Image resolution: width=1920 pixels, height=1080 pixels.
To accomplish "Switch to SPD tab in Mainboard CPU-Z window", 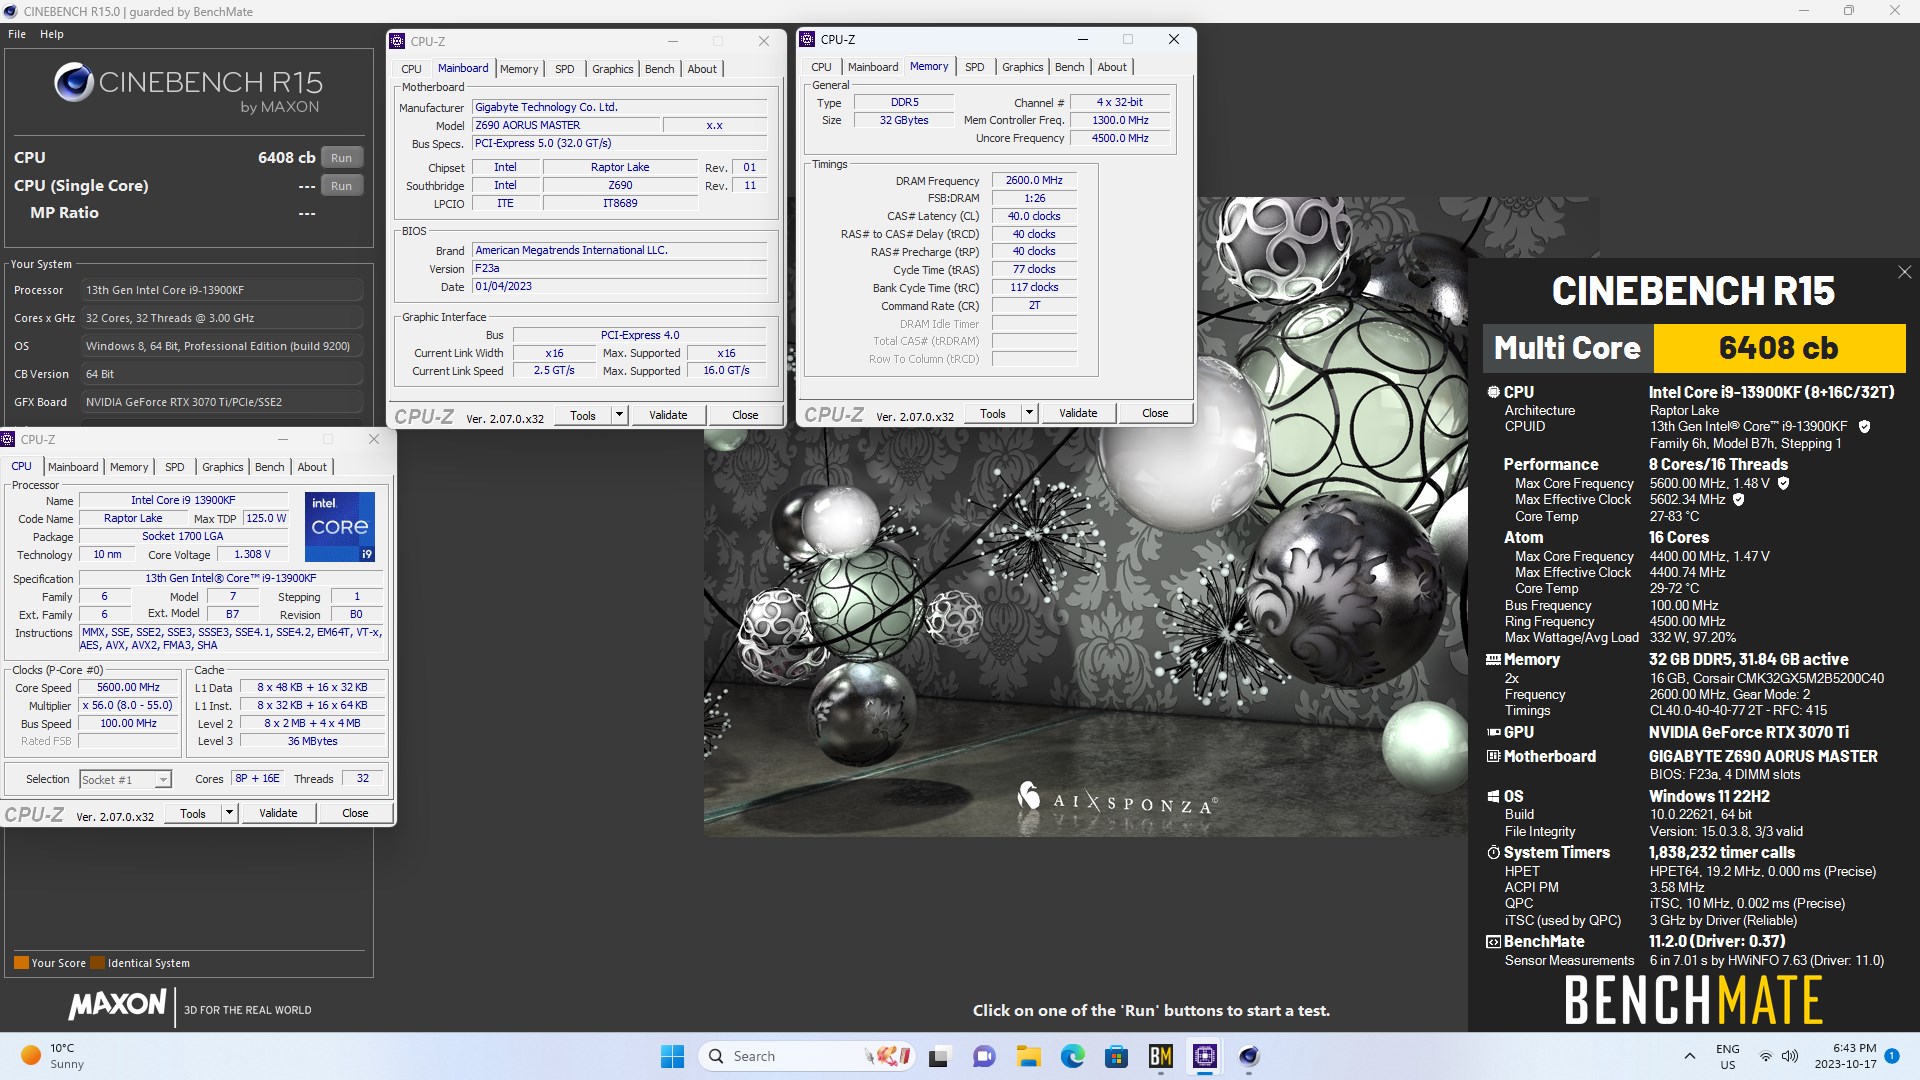I will (x=564, y=69).
